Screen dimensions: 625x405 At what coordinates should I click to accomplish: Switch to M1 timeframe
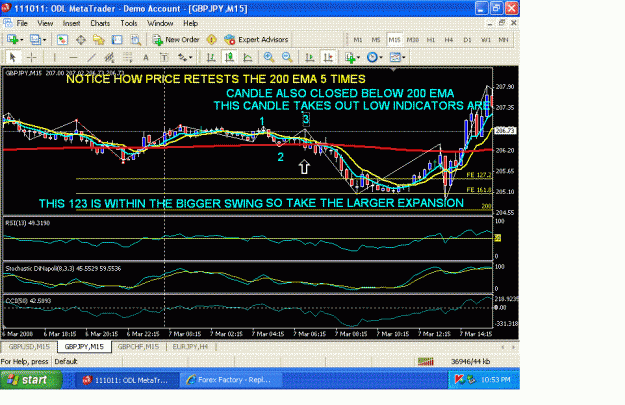coord(358,40)
